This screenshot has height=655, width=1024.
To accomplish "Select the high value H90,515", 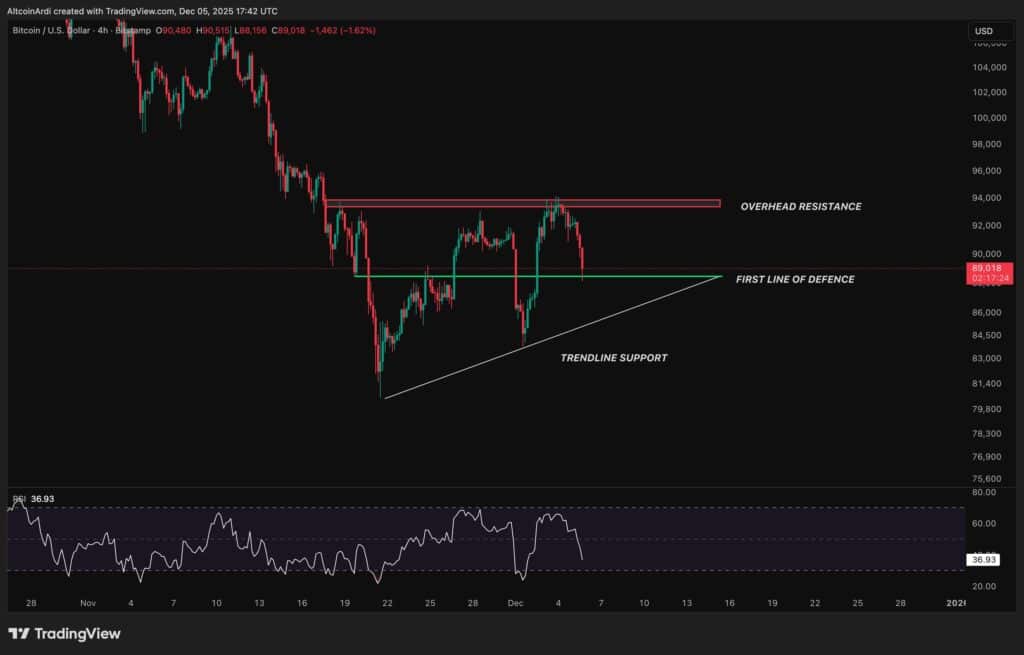I will (213, 30).
